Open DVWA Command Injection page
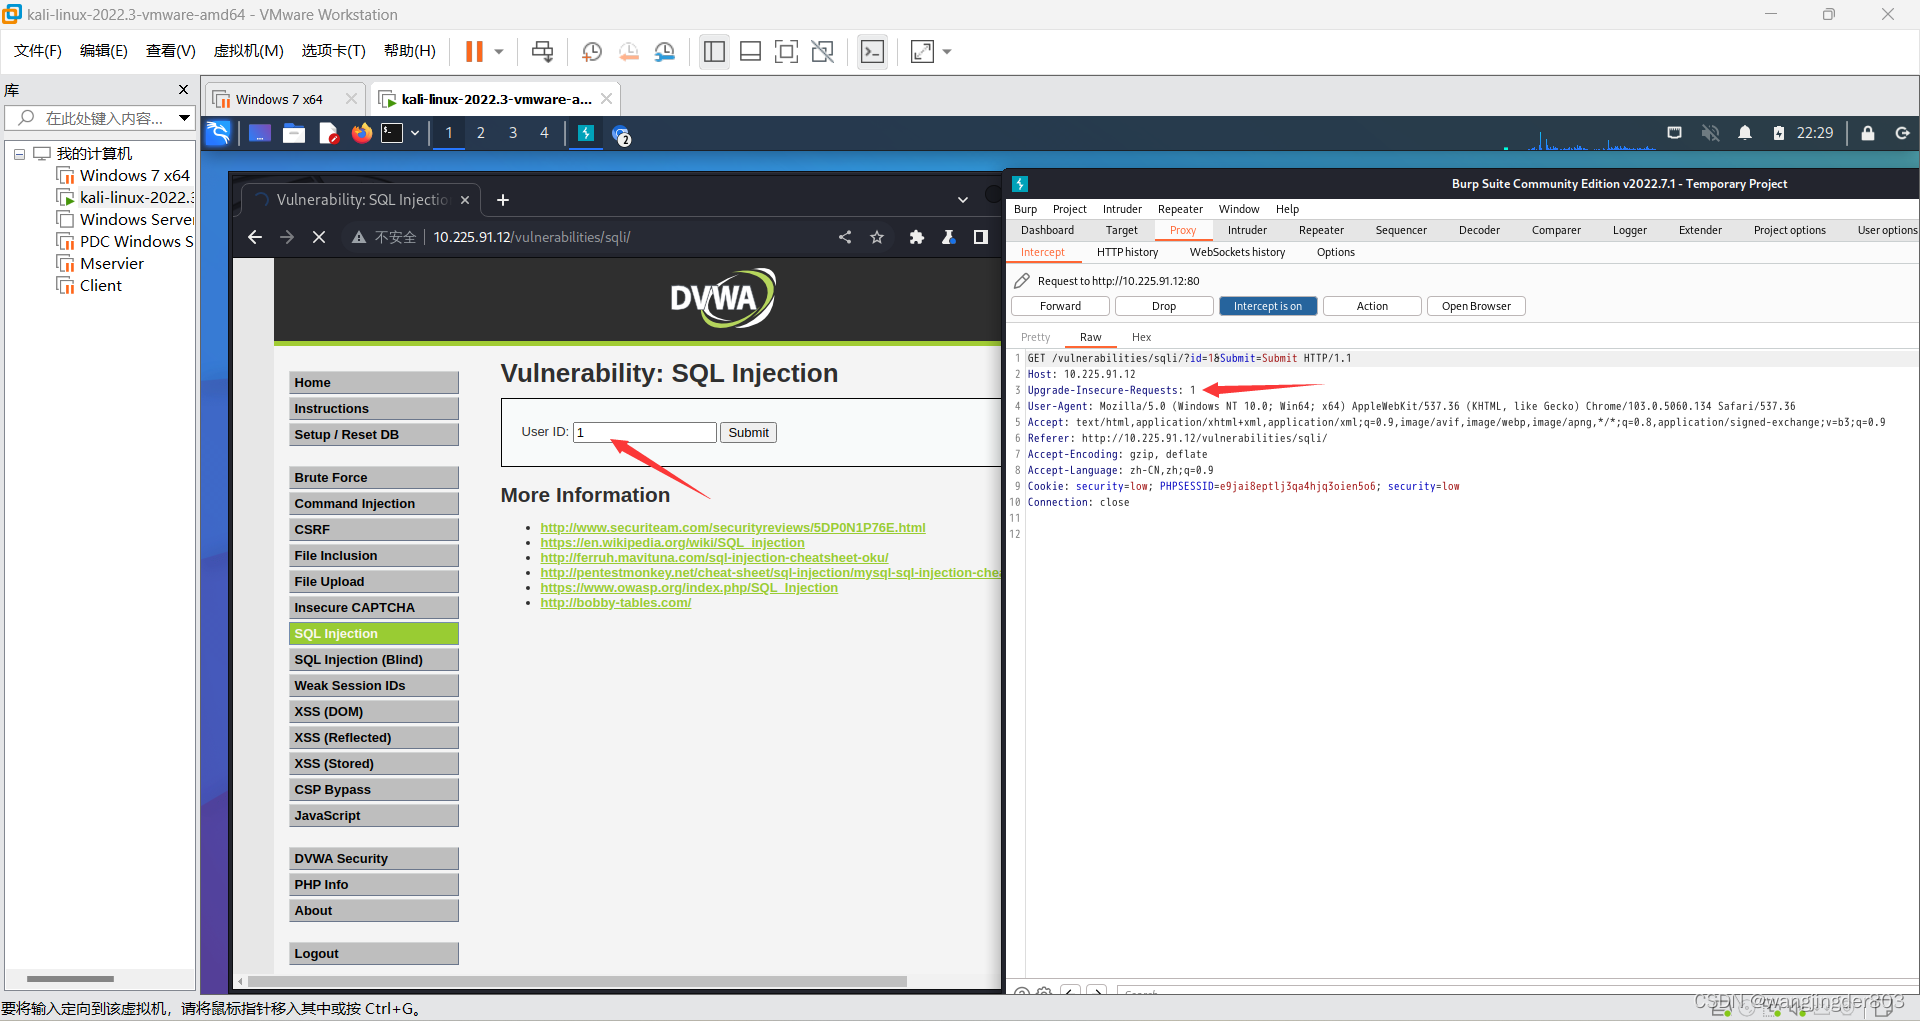The height and width of the screenshot is (1021, 1920). point(374,504)
